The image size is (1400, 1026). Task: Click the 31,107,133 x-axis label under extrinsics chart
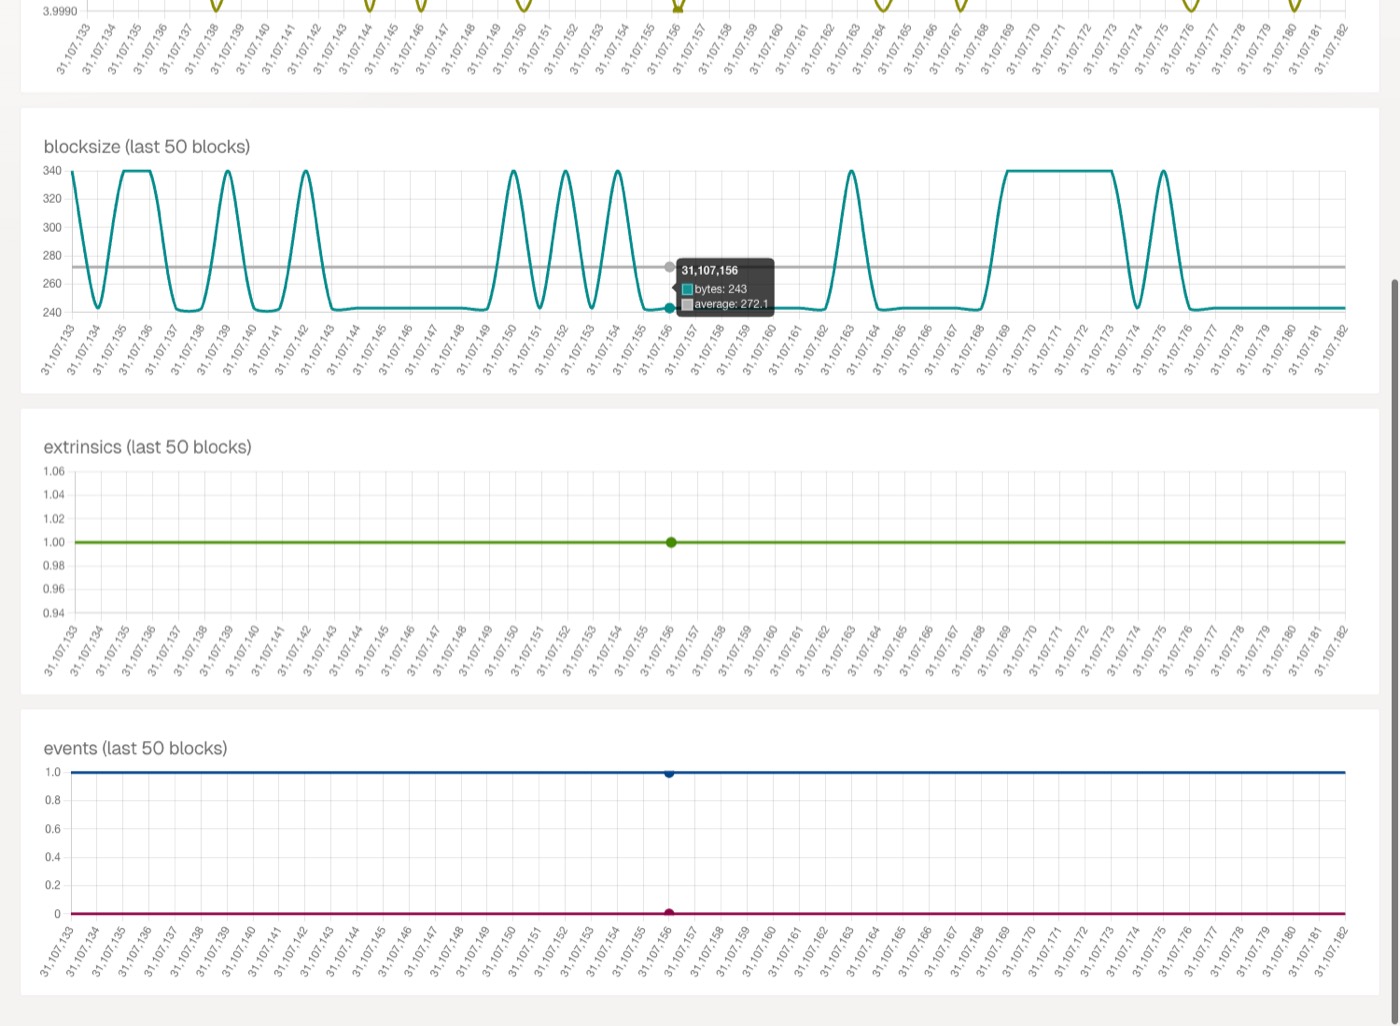click(60, 651)
